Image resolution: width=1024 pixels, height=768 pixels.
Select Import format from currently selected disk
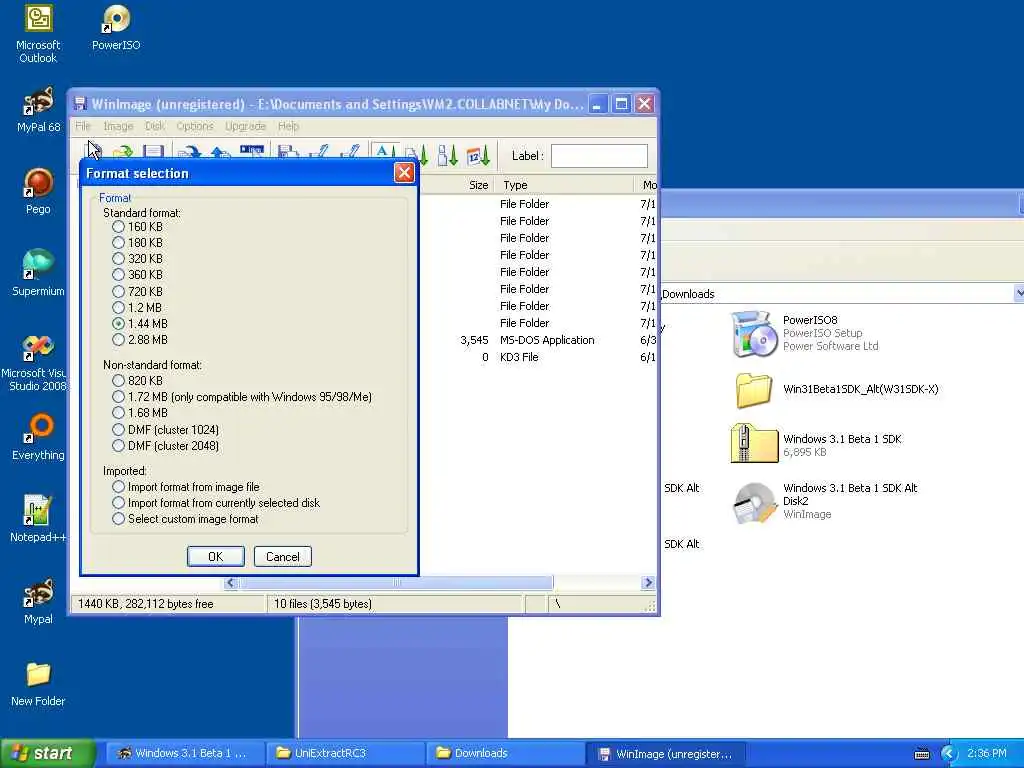[118, 503]
